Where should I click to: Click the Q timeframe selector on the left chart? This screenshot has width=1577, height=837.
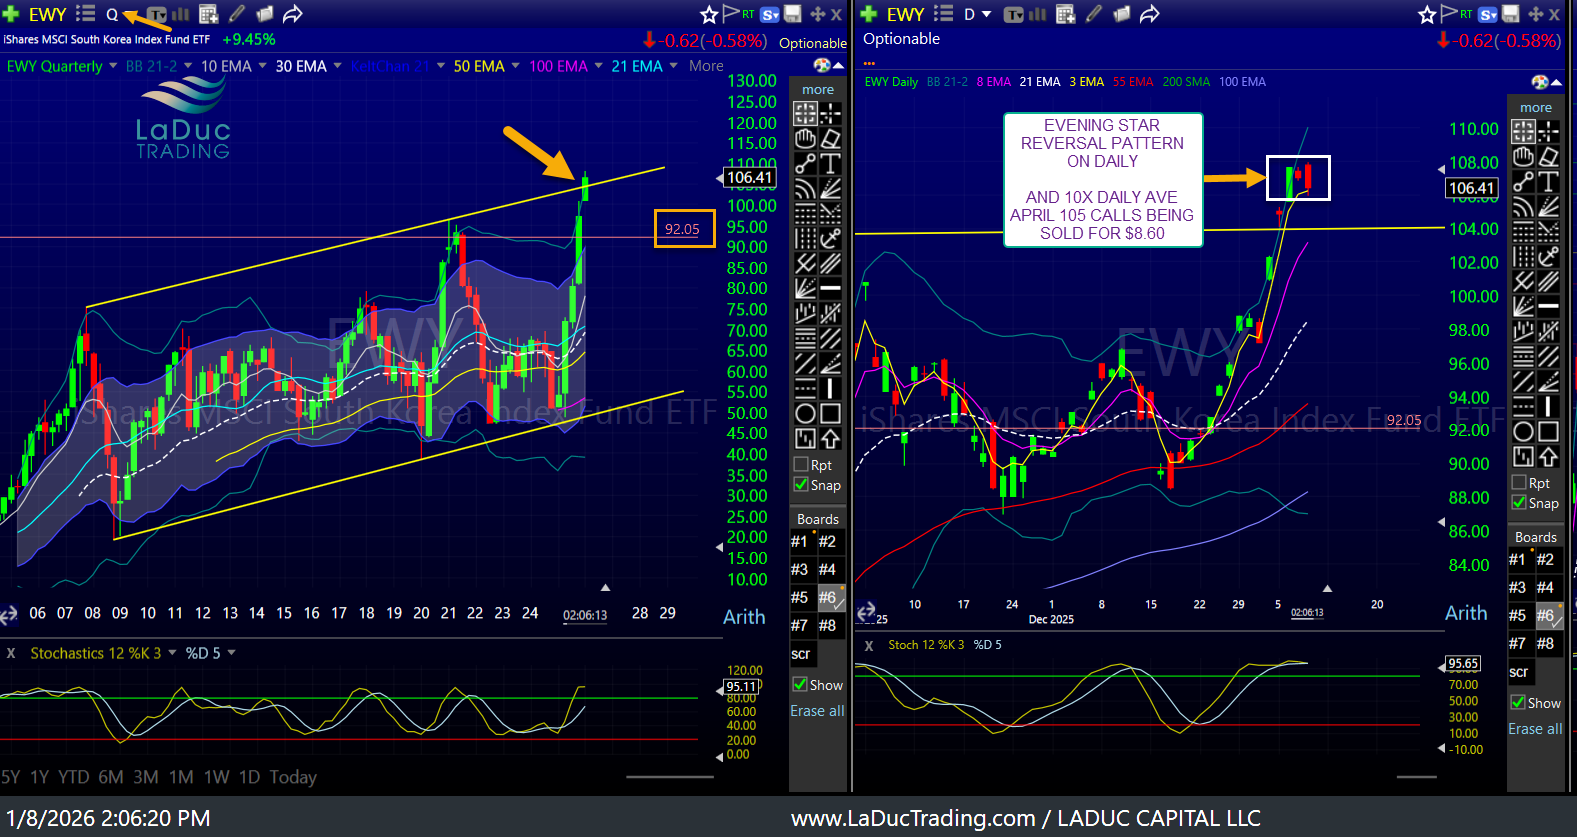pyautogui.click(x=112, y=14)
